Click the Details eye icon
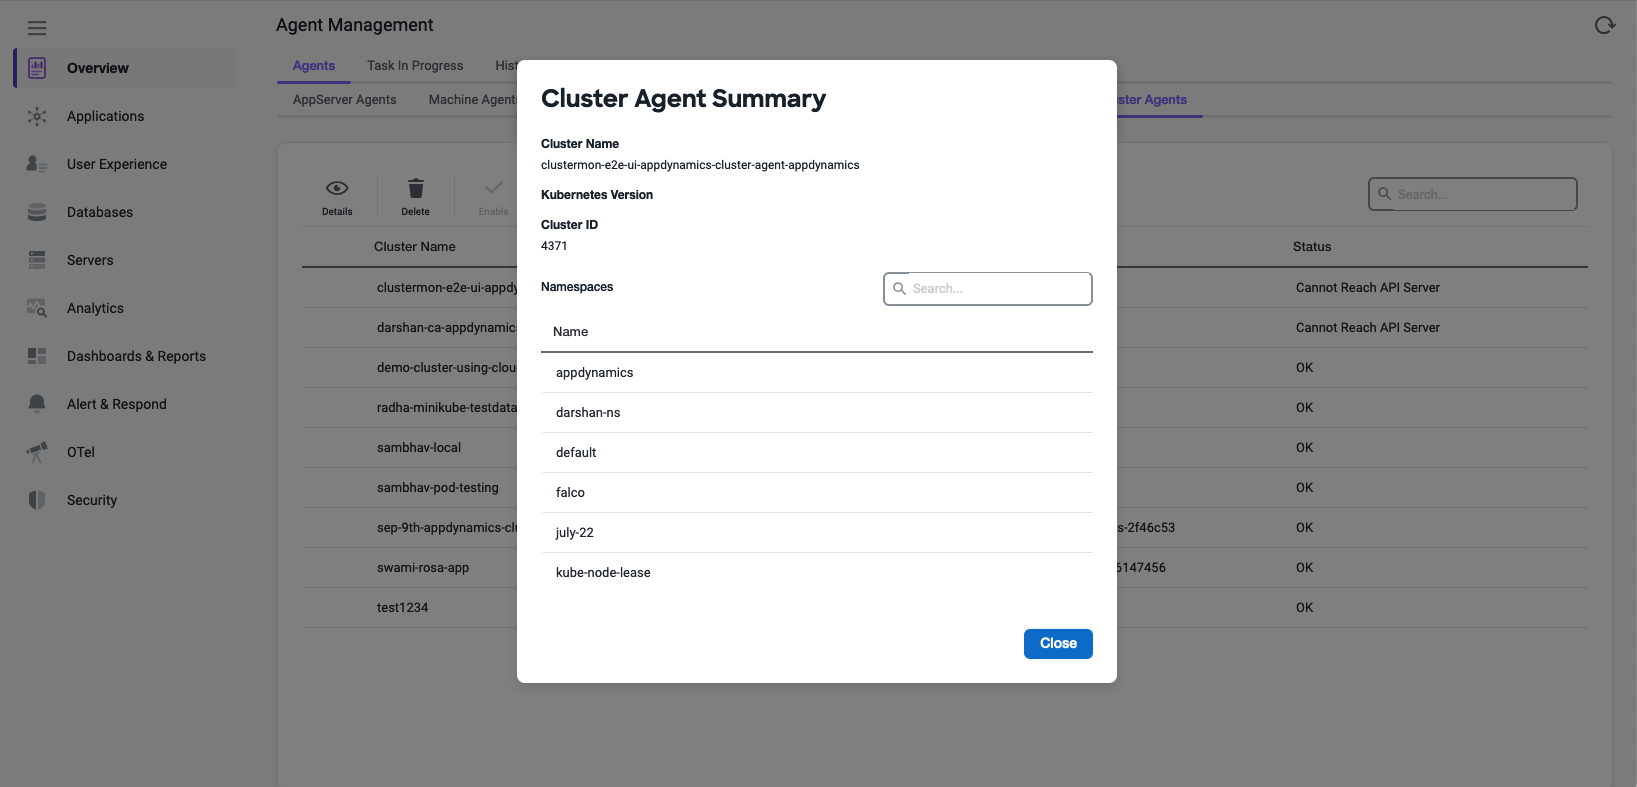Screen dimensions: 1637x787 (x=337, y=188)
